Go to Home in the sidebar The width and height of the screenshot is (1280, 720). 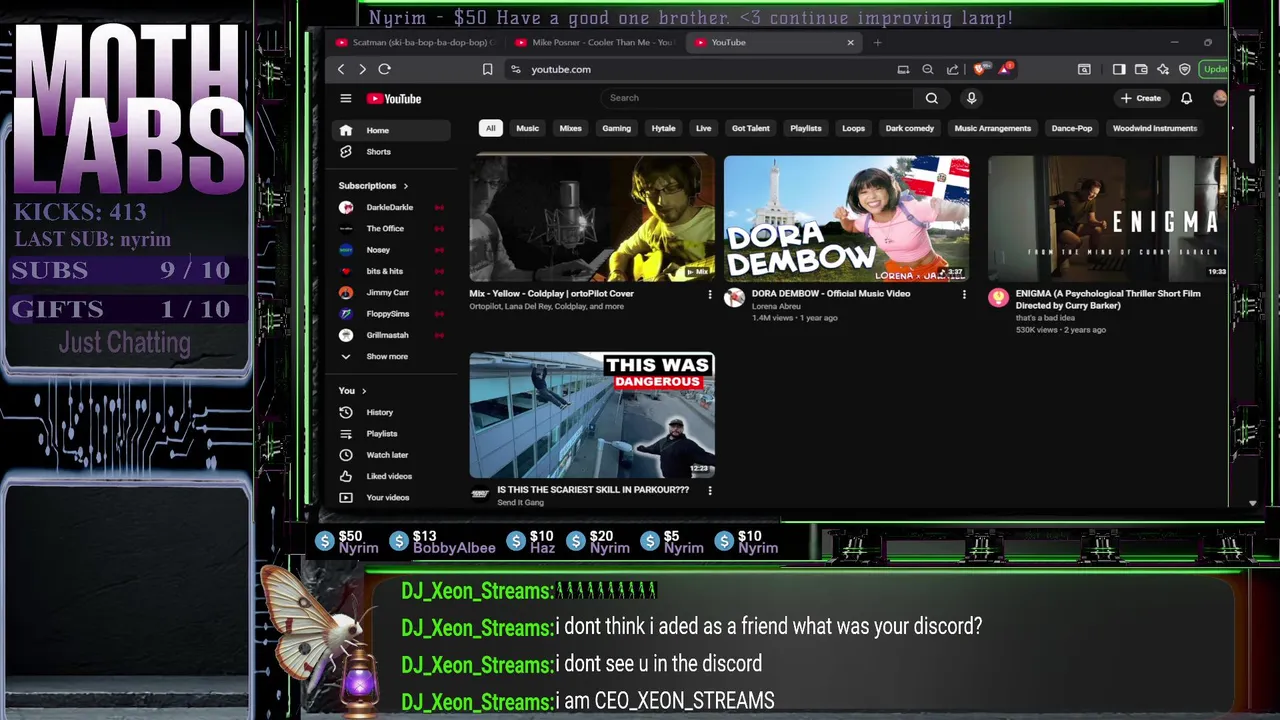pyautogui.click(x=391, y=130)
